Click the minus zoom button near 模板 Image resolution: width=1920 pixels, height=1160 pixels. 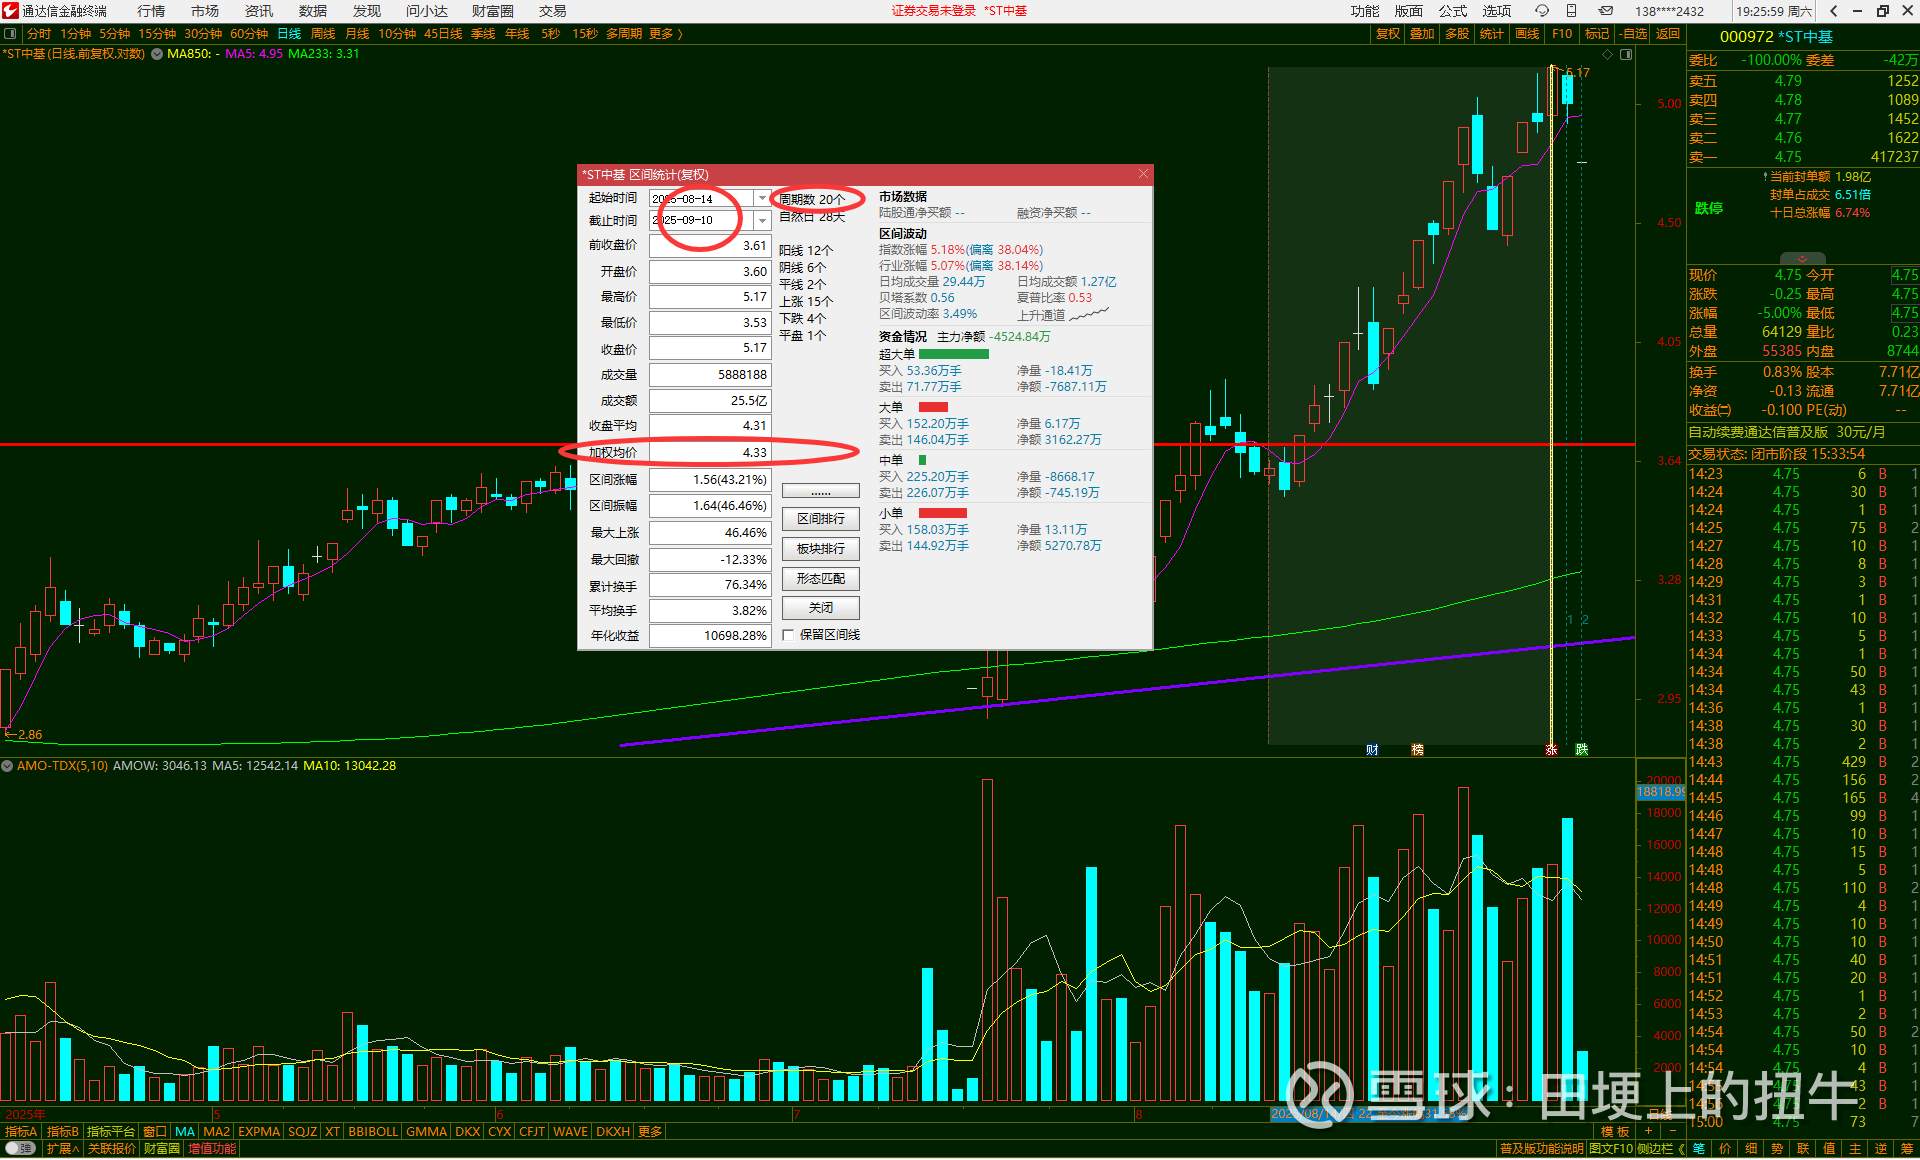tap(1671, 1131)
